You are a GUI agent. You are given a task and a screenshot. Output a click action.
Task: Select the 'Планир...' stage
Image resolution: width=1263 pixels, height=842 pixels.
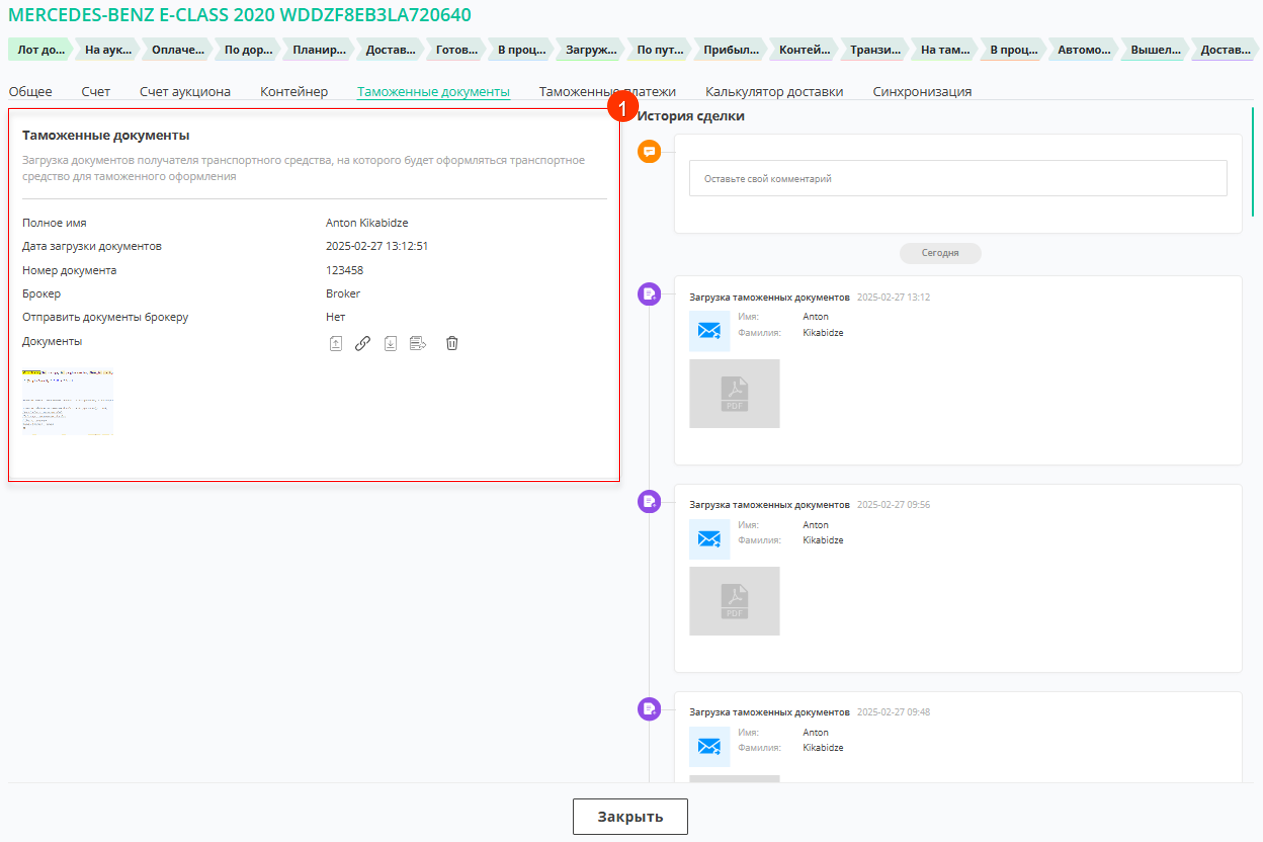click(x=319, y=49)
